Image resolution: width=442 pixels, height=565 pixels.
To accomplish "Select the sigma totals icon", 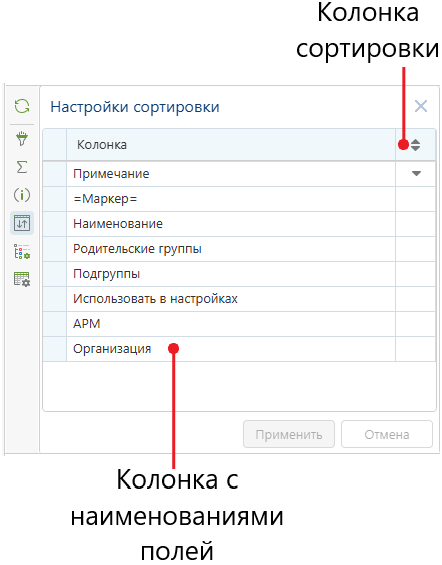I will (x=22, y=167).
